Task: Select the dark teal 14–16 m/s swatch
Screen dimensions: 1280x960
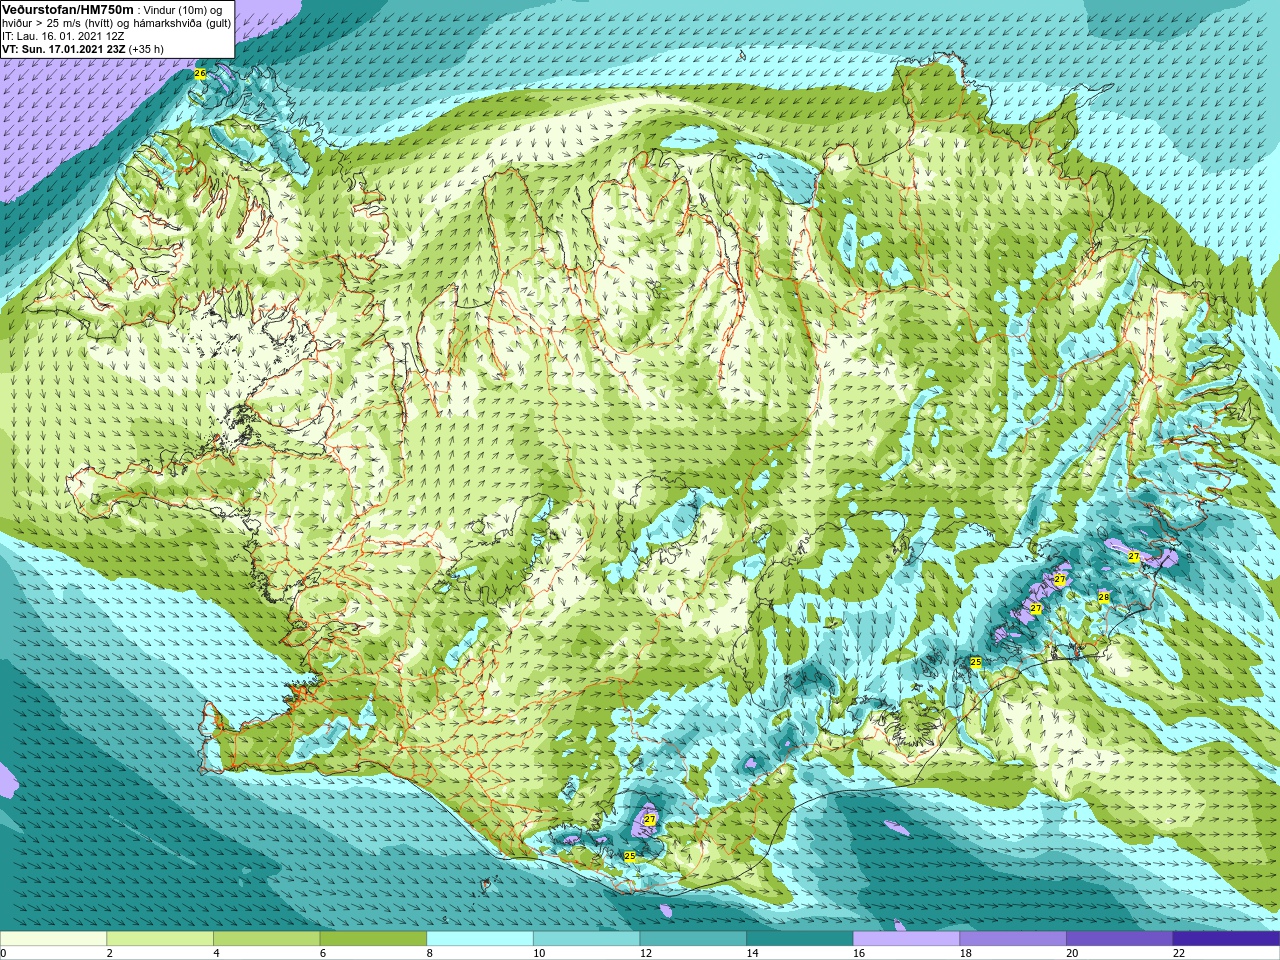Action: coord(800,939)
